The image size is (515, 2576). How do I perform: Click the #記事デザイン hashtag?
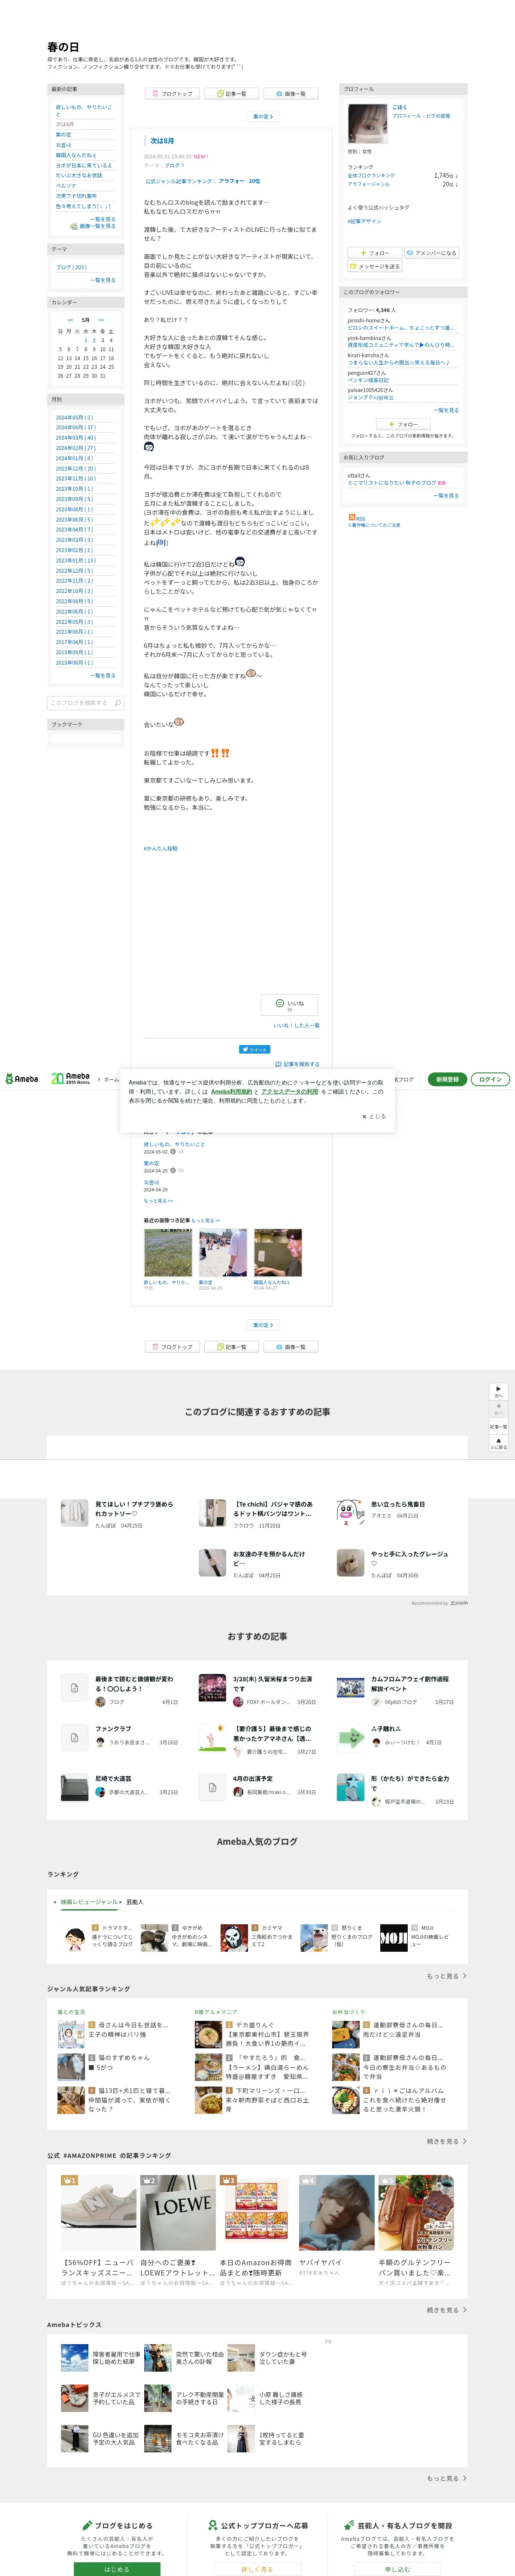pos(364,221)
